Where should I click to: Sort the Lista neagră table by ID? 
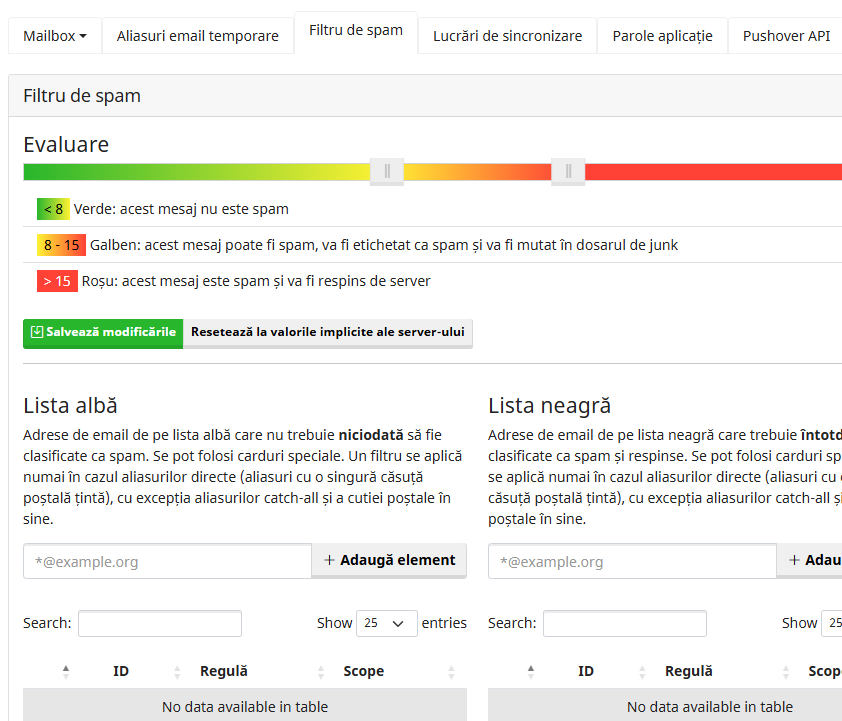pos(586,671)
